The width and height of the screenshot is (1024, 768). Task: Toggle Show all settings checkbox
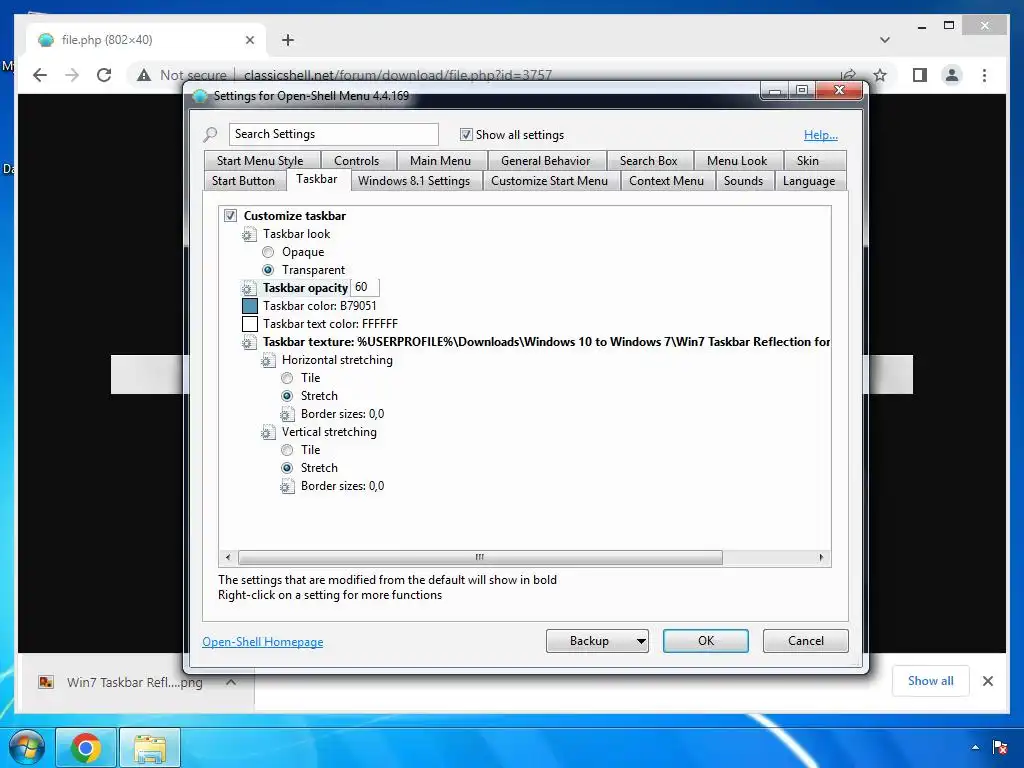click(x=466, y=135)
